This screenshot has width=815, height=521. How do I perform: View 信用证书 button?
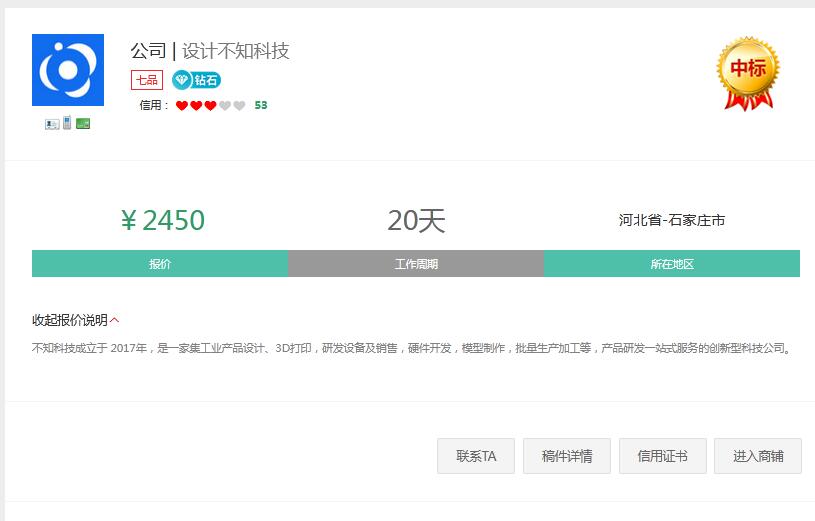click(663, 456)
